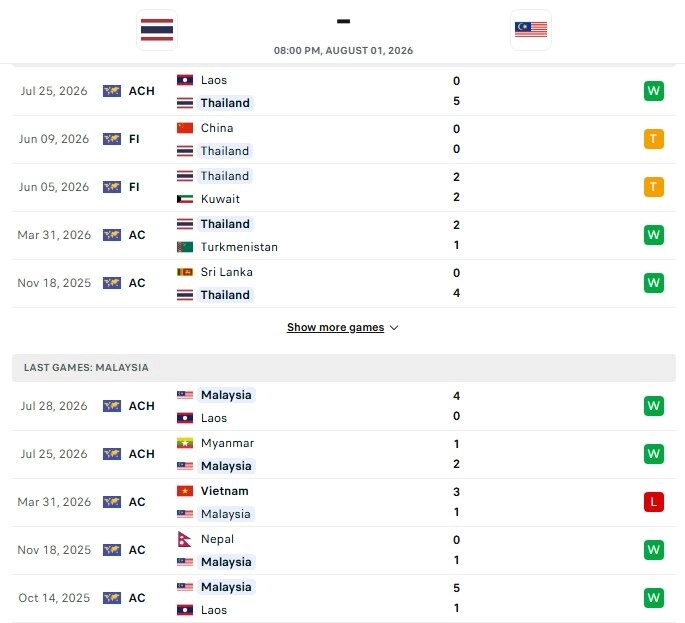
Task: Click the red L badge for Vietnam vs Malaysia
Action: tap(654, 502)
